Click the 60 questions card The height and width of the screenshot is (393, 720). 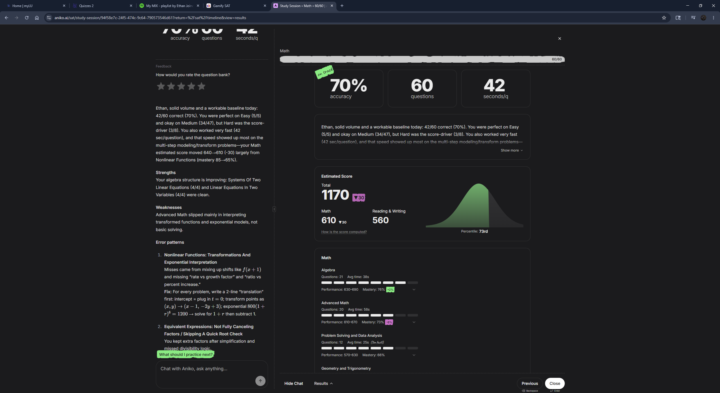422,88
